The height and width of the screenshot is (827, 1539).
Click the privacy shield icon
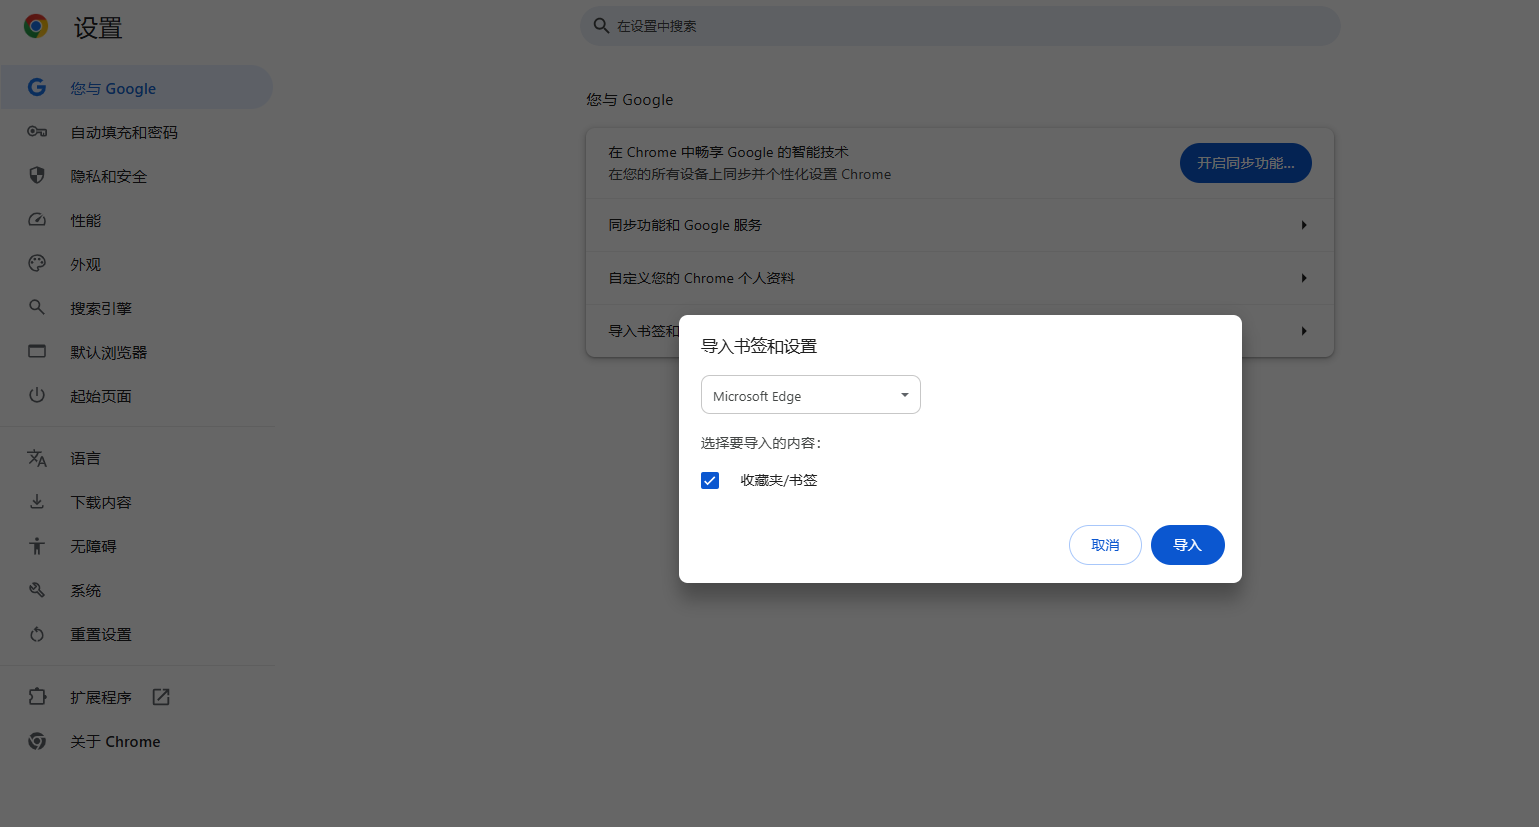37,176
